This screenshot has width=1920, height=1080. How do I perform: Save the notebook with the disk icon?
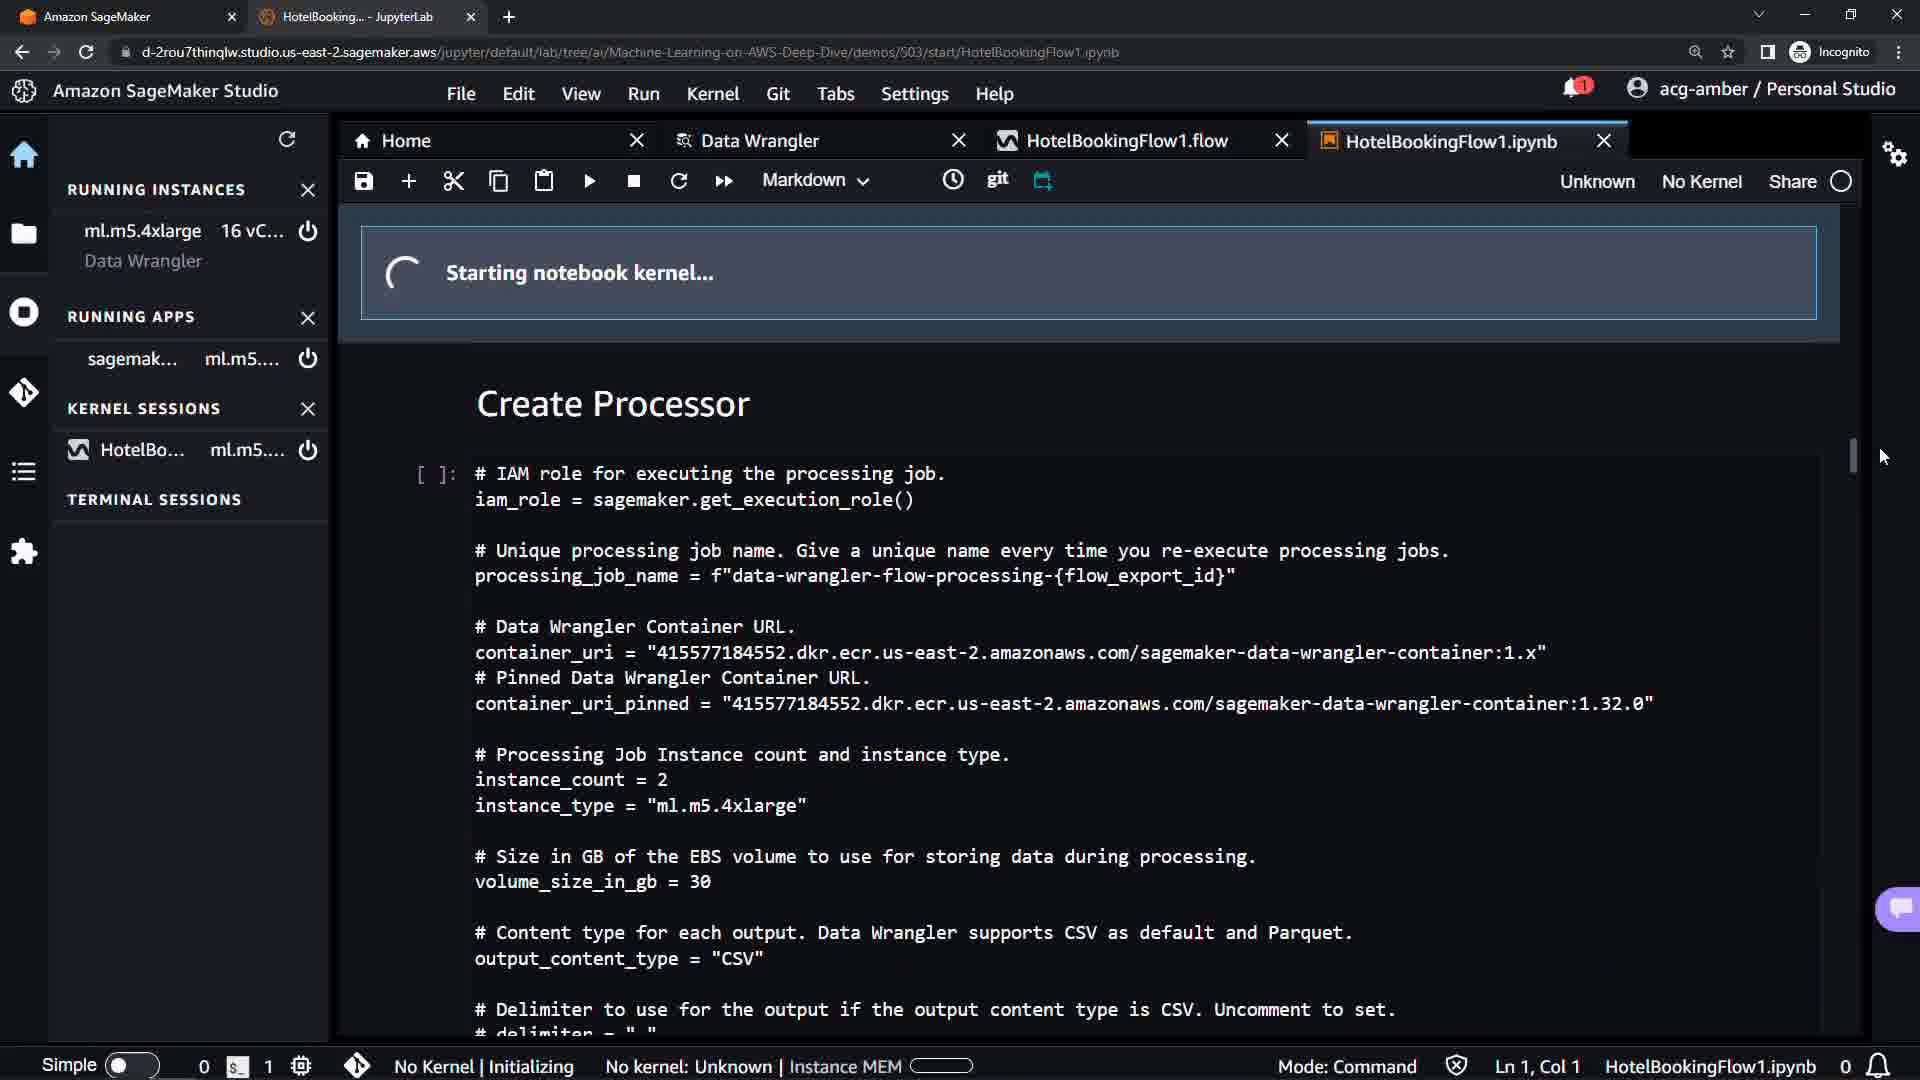coord(364,181)
